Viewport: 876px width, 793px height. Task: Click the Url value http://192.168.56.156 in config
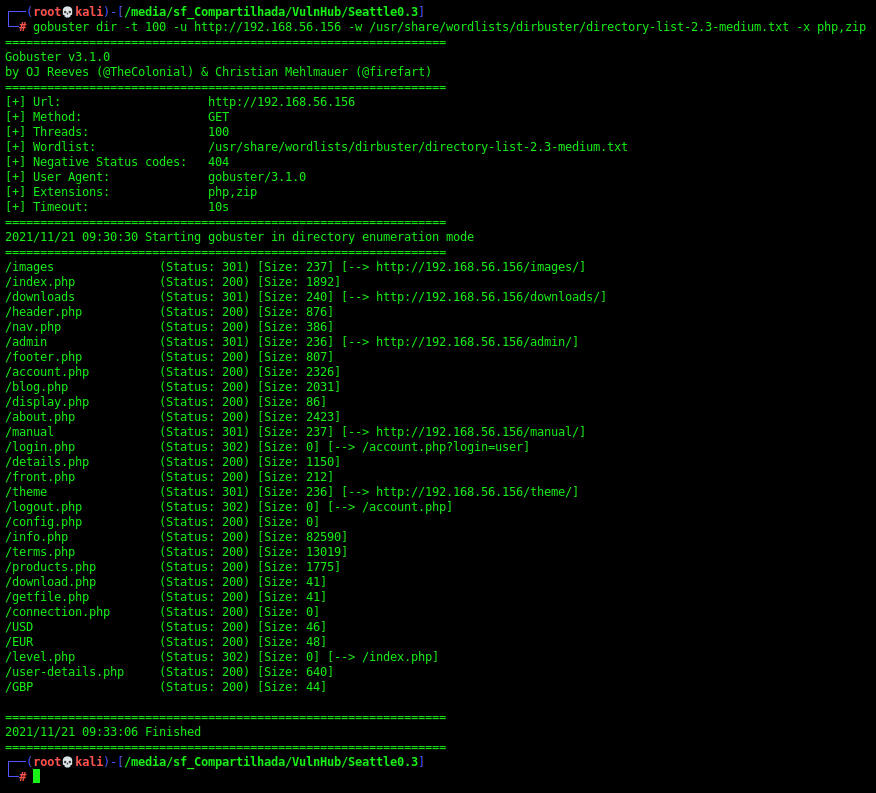click(x=282, y=102)
